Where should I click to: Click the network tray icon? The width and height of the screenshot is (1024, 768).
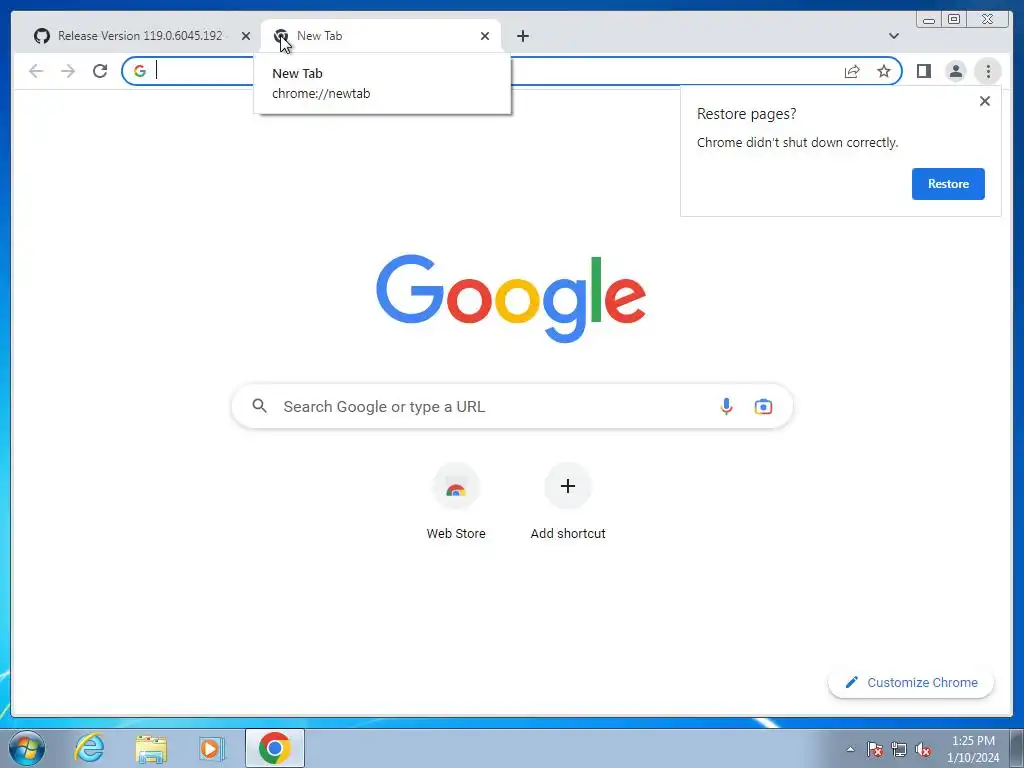coord(899,749)
